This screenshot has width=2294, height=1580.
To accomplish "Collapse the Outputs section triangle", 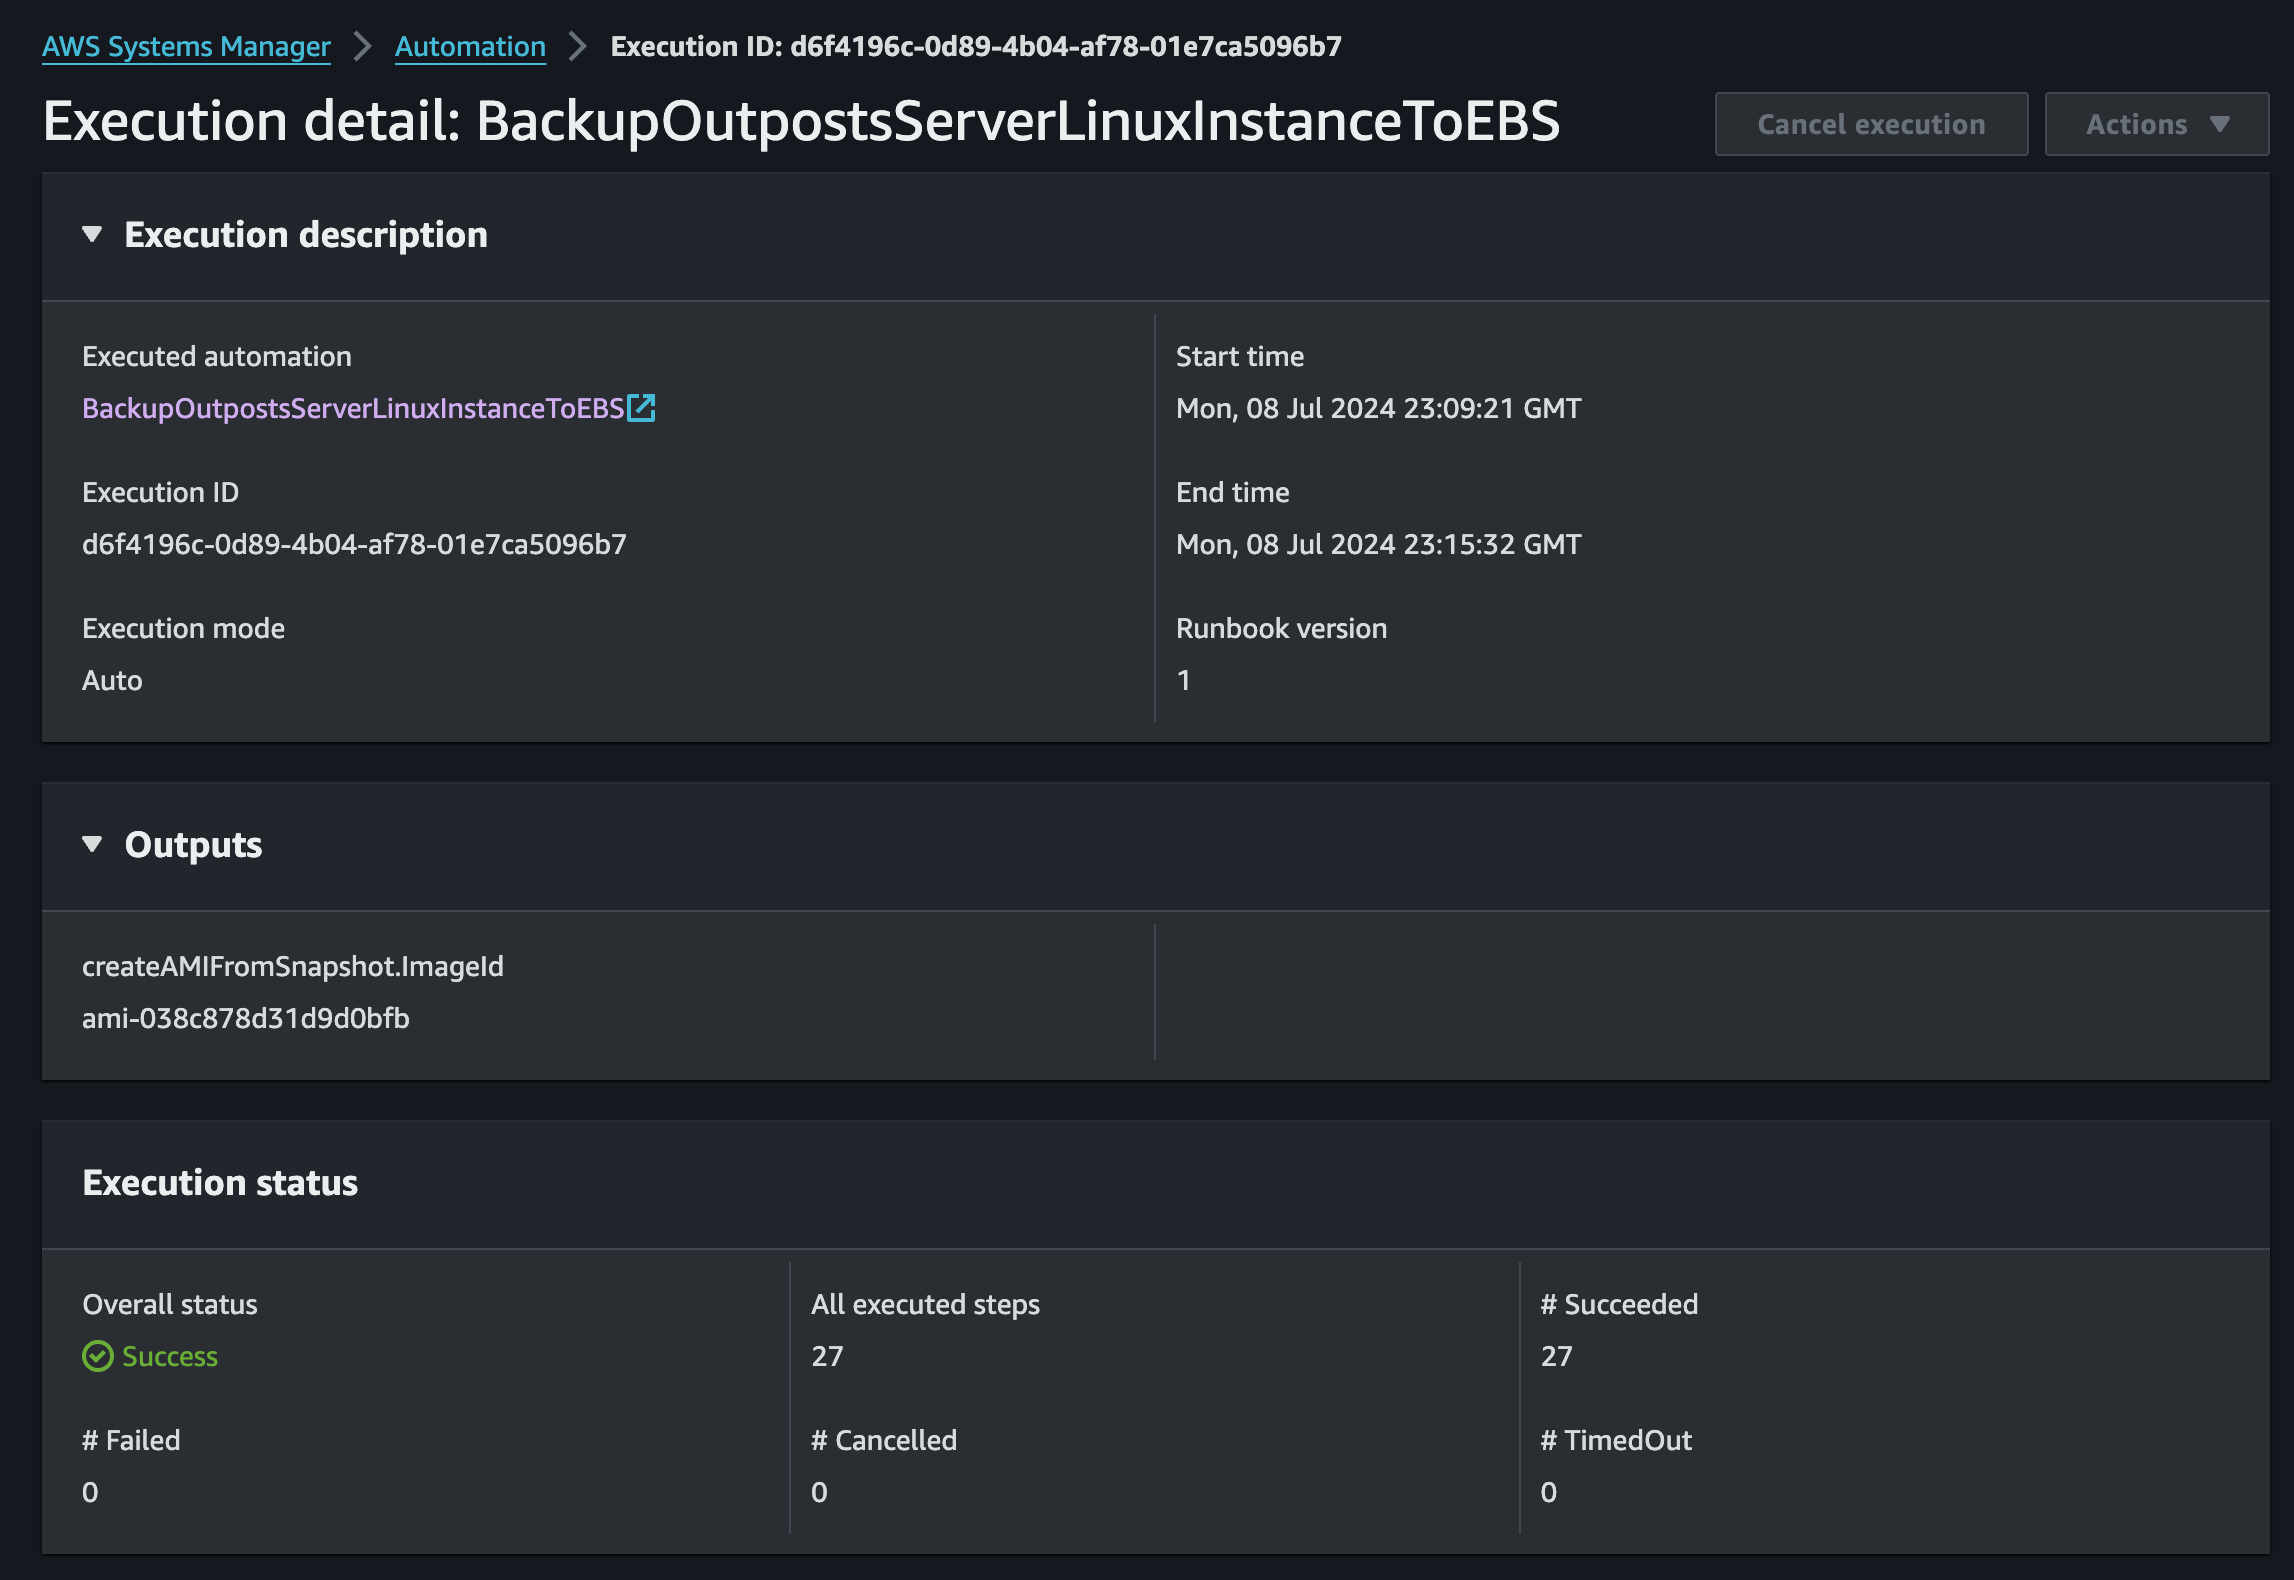I will click(92, 845).
